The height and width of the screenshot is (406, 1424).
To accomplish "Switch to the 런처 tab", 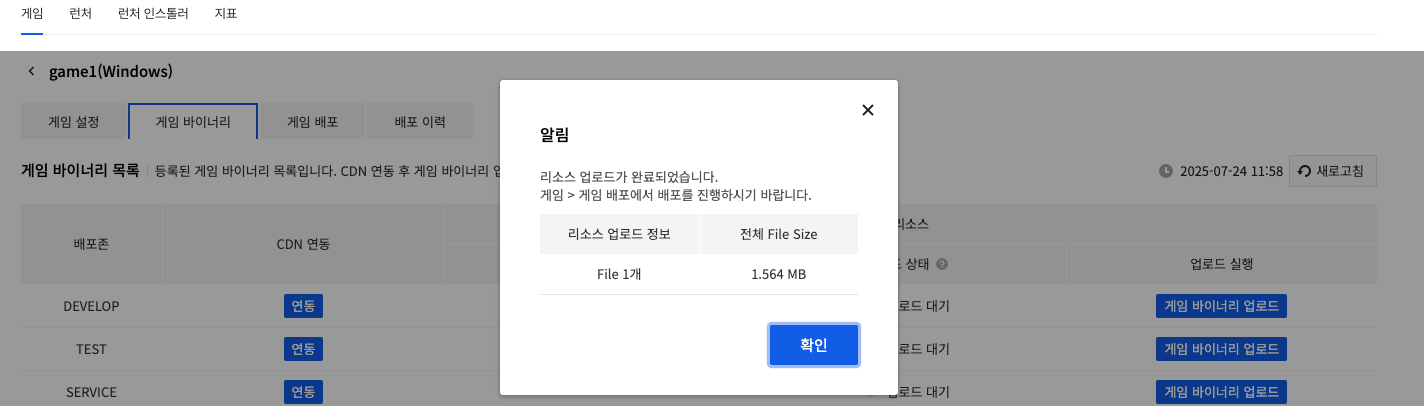I will pyautogui.click(x=81, y=15).
